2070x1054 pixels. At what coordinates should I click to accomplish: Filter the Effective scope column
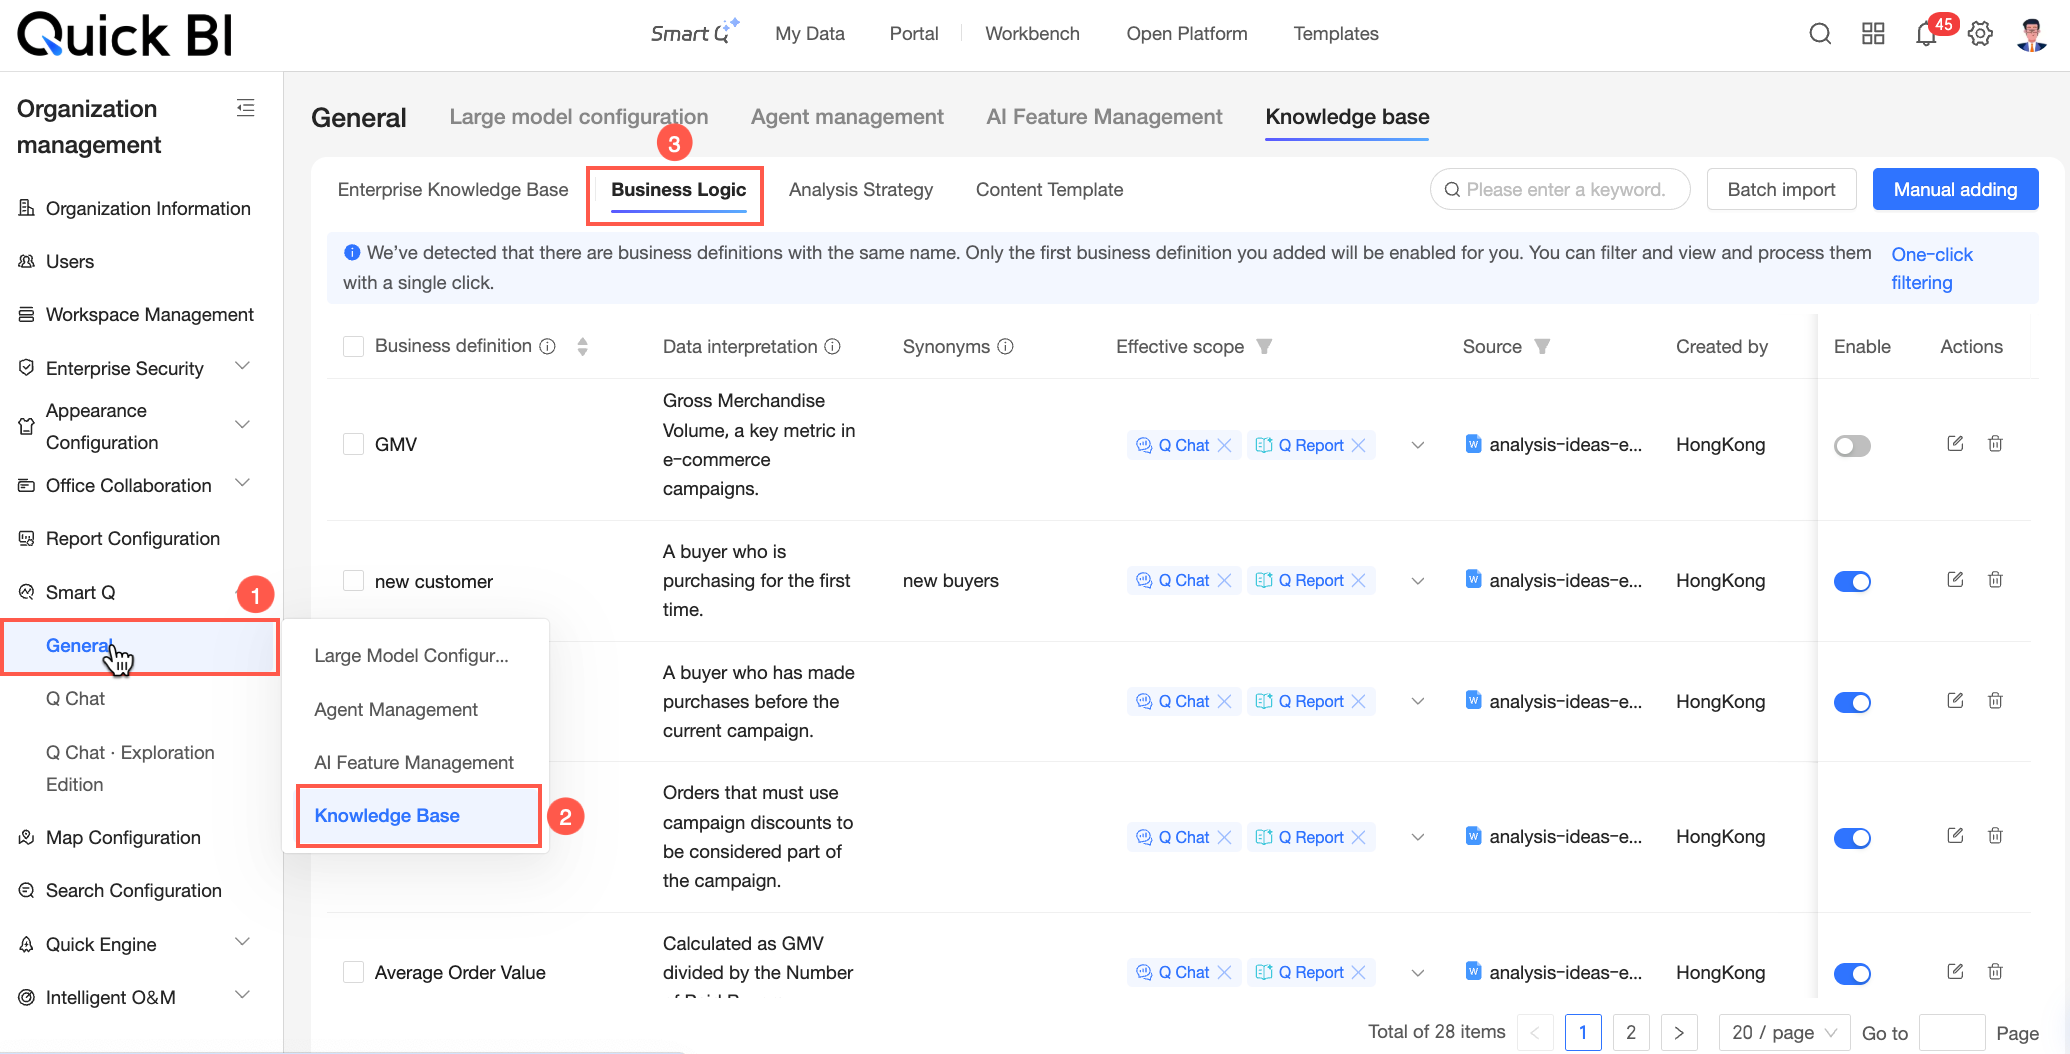click(1264, 346)
